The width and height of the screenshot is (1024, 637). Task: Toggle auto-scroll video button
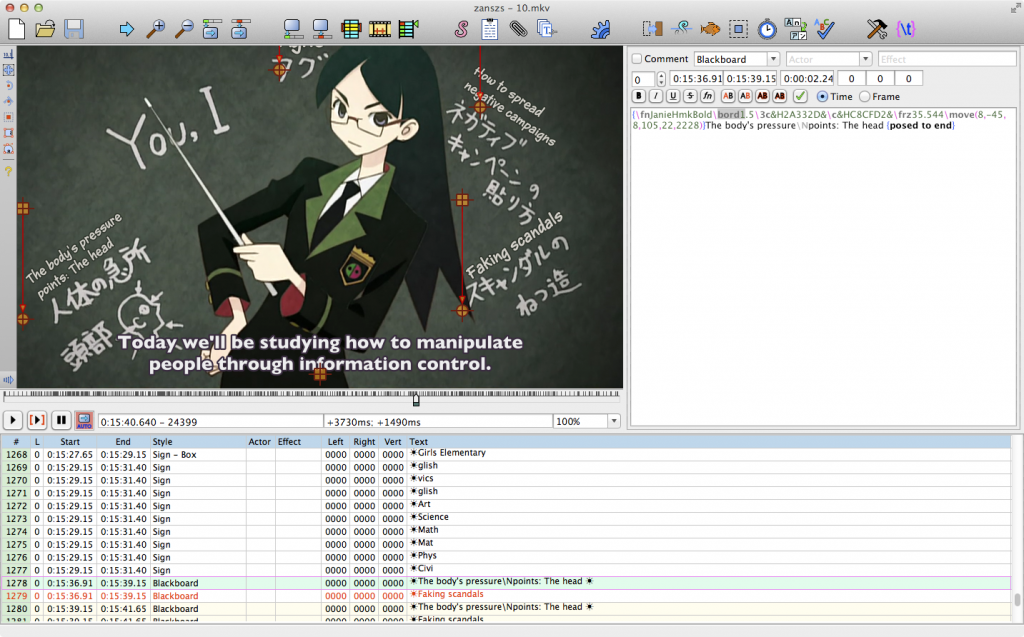pyautogui.click(x=84, y=420)
